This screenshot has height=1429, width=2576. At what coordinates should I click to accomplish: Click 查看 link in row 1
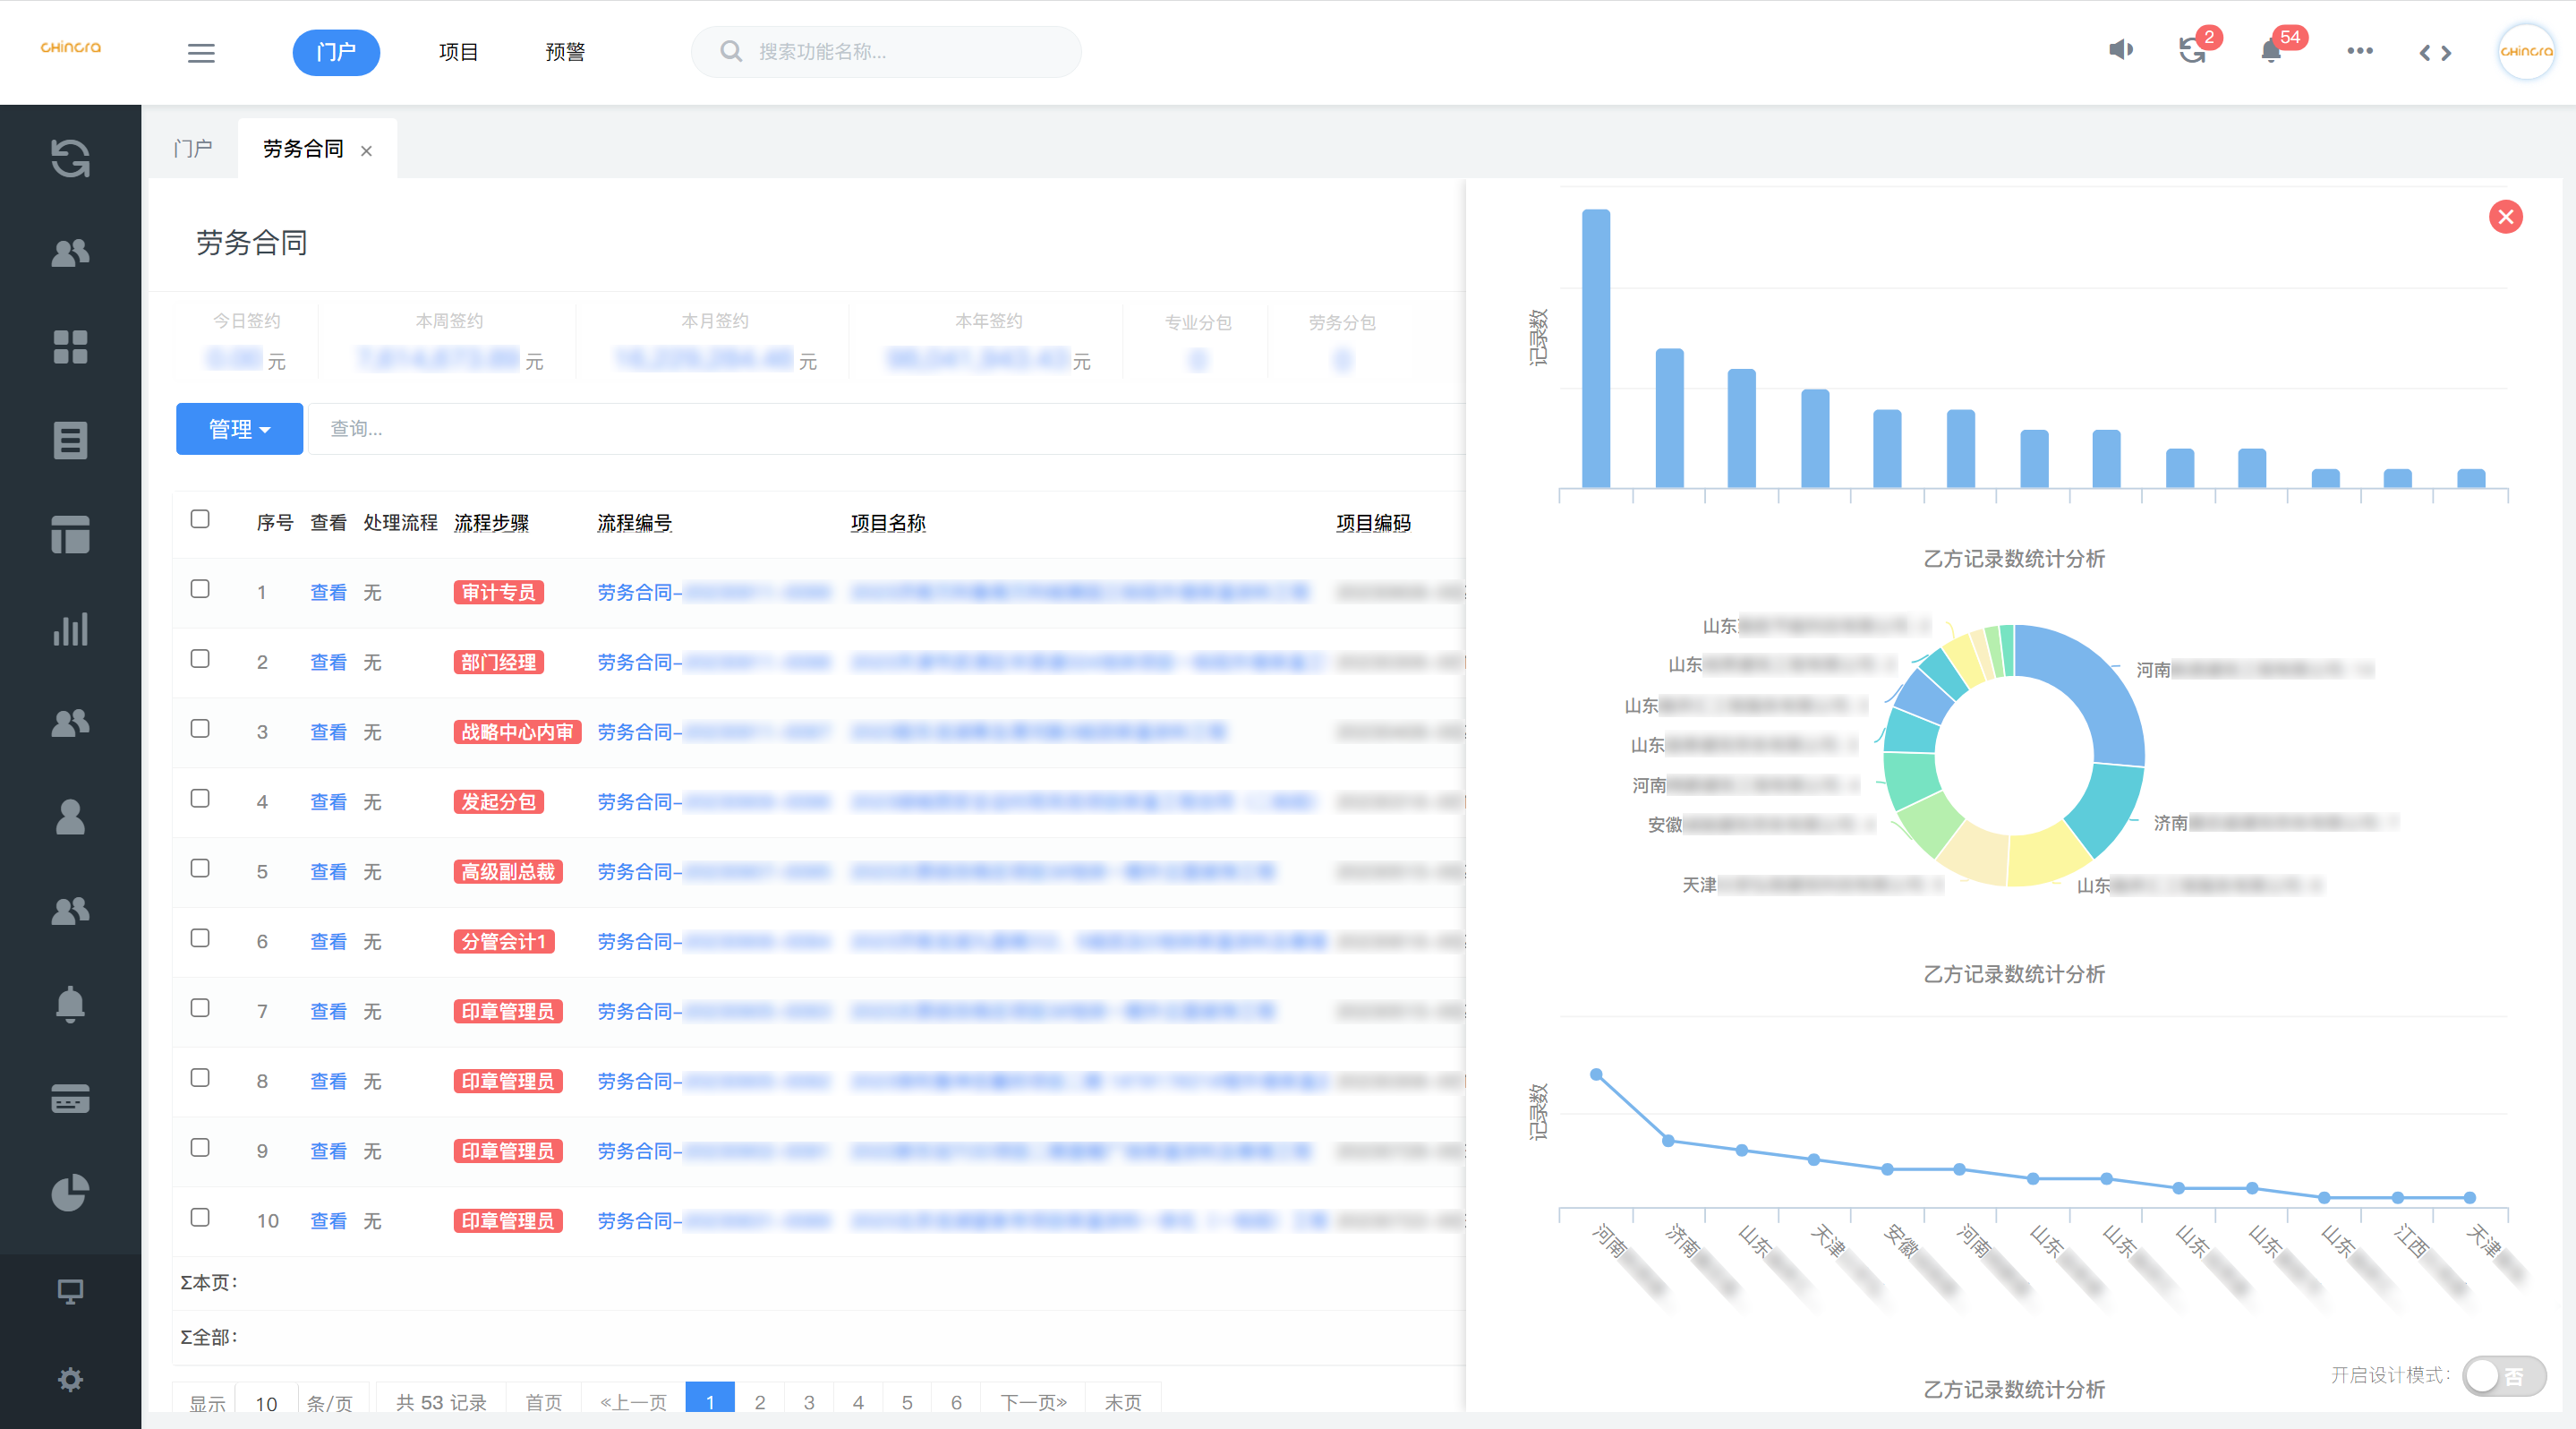coord(328,593)
